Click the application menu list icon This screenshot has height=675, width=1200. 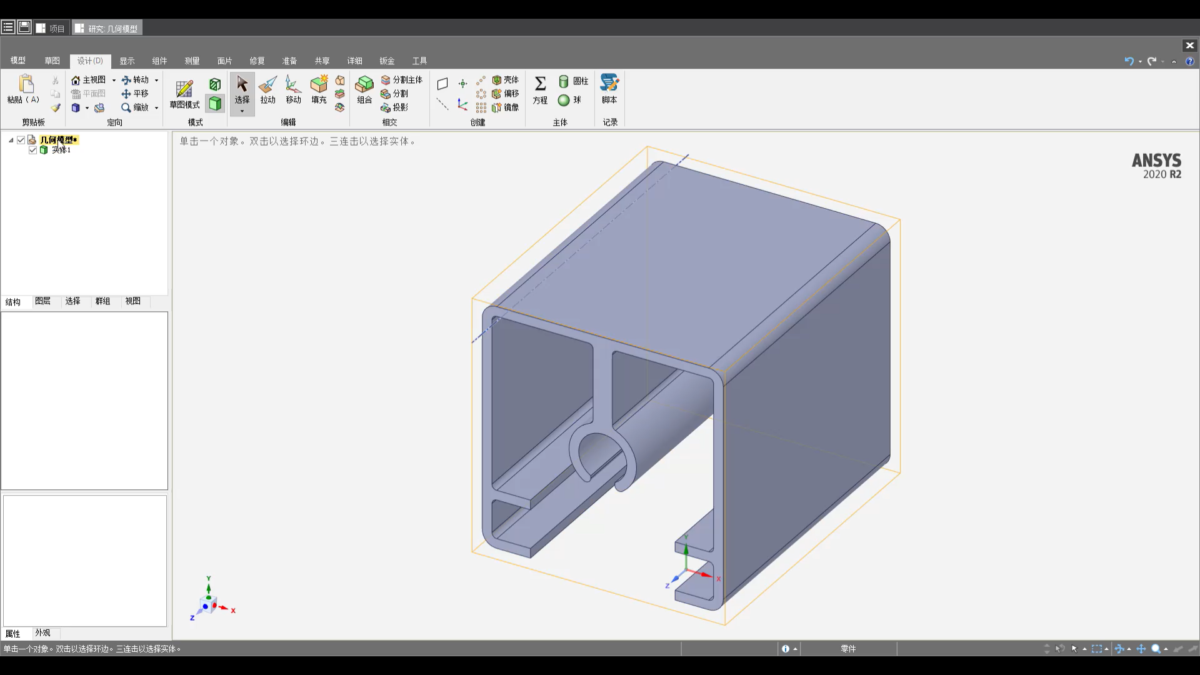8,27
